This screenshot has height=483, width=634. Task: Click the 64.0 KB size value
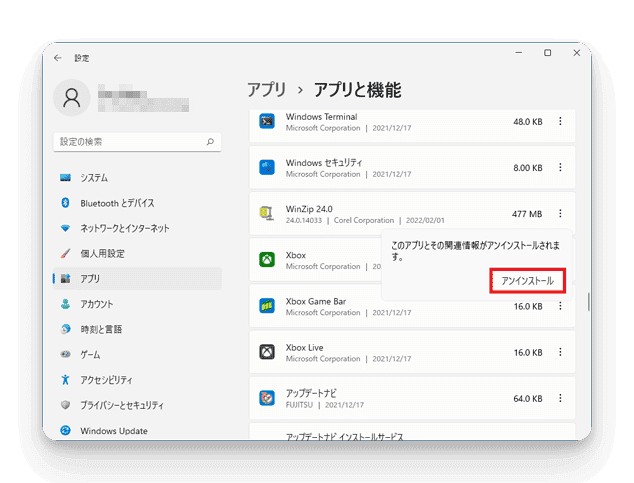coord(528,399)
